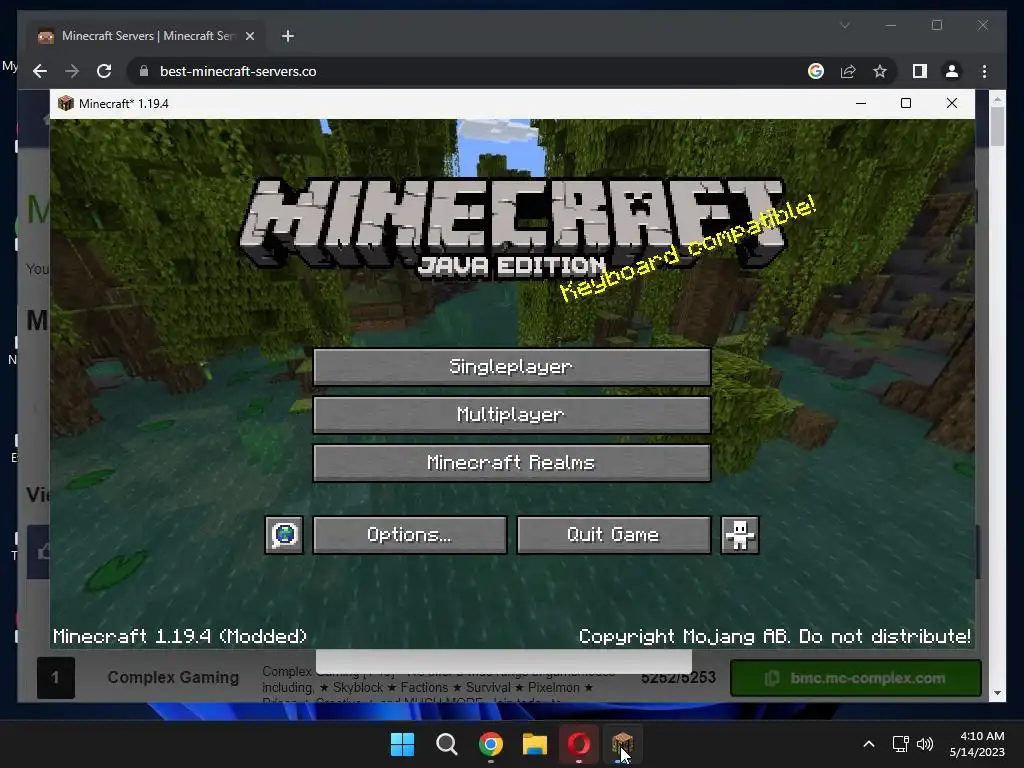1024x768 pixels.
Task: Open the Multiplayer server list
Action: 511,415
